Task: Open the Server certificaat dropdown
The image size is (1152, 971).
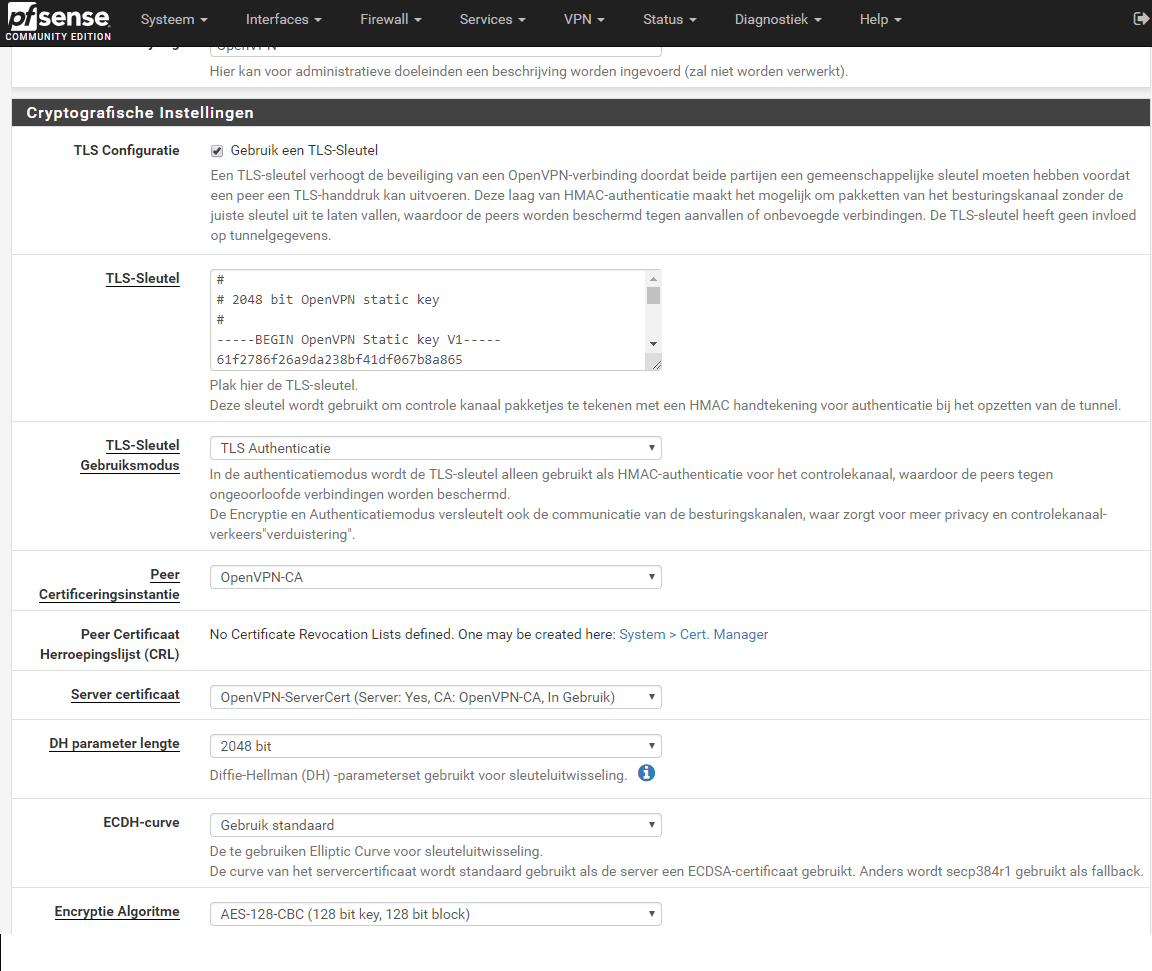Action: pos(436,697)
